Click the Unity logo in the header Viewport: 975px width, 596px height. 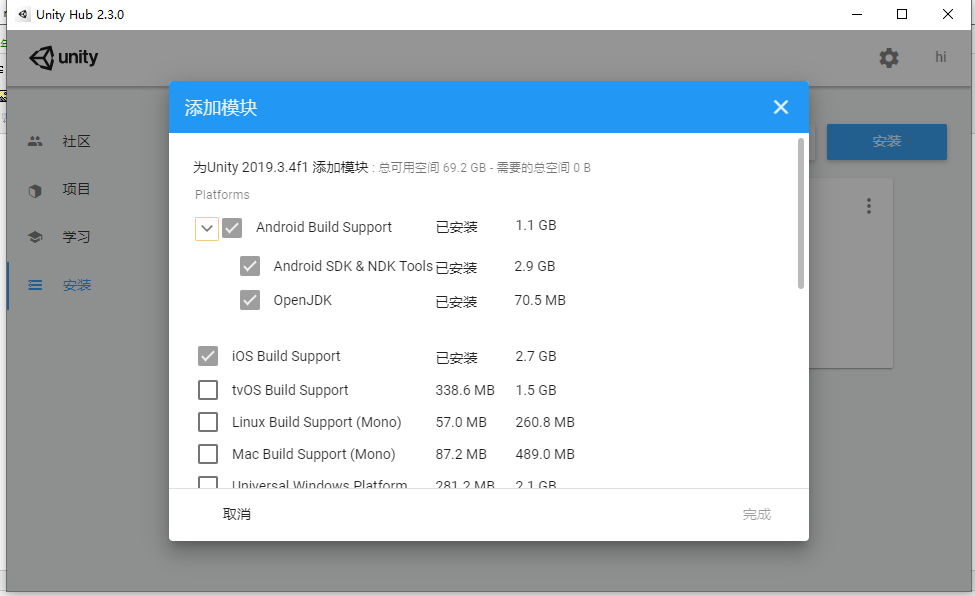(63, 58)
